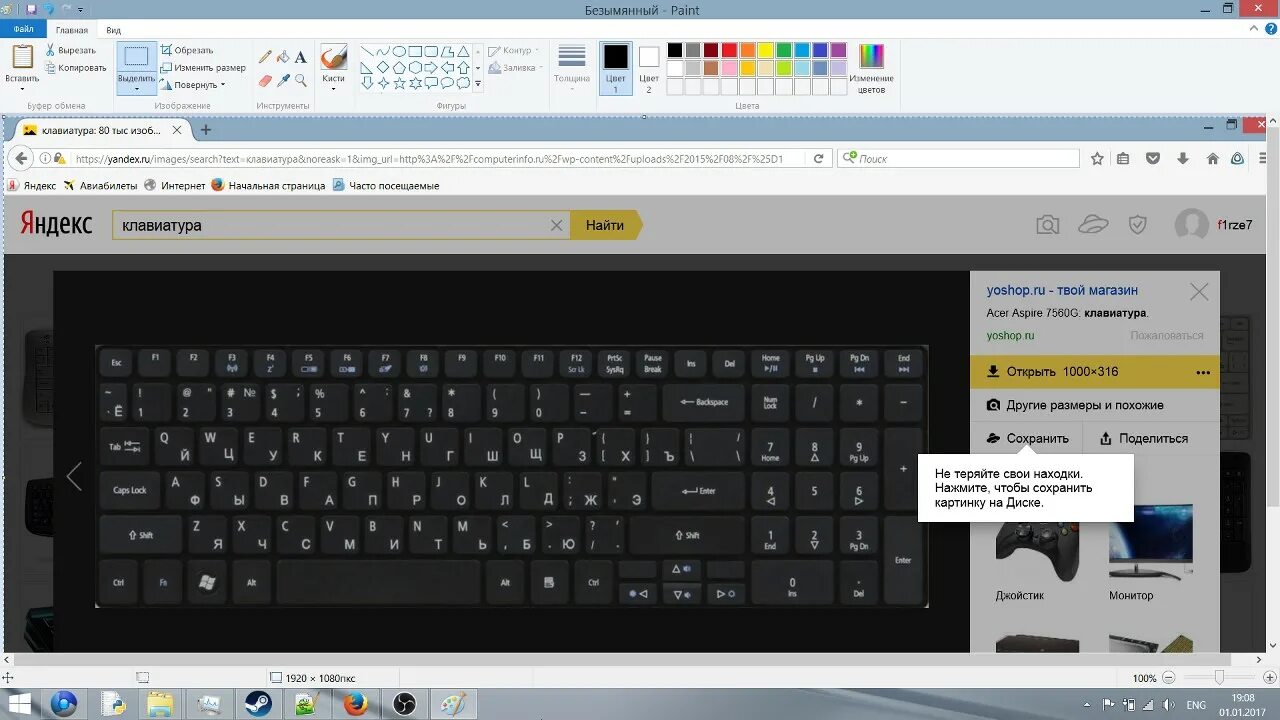
Task: Click the Paste (Вставить) clipboard icon
Action: [22, 56]
